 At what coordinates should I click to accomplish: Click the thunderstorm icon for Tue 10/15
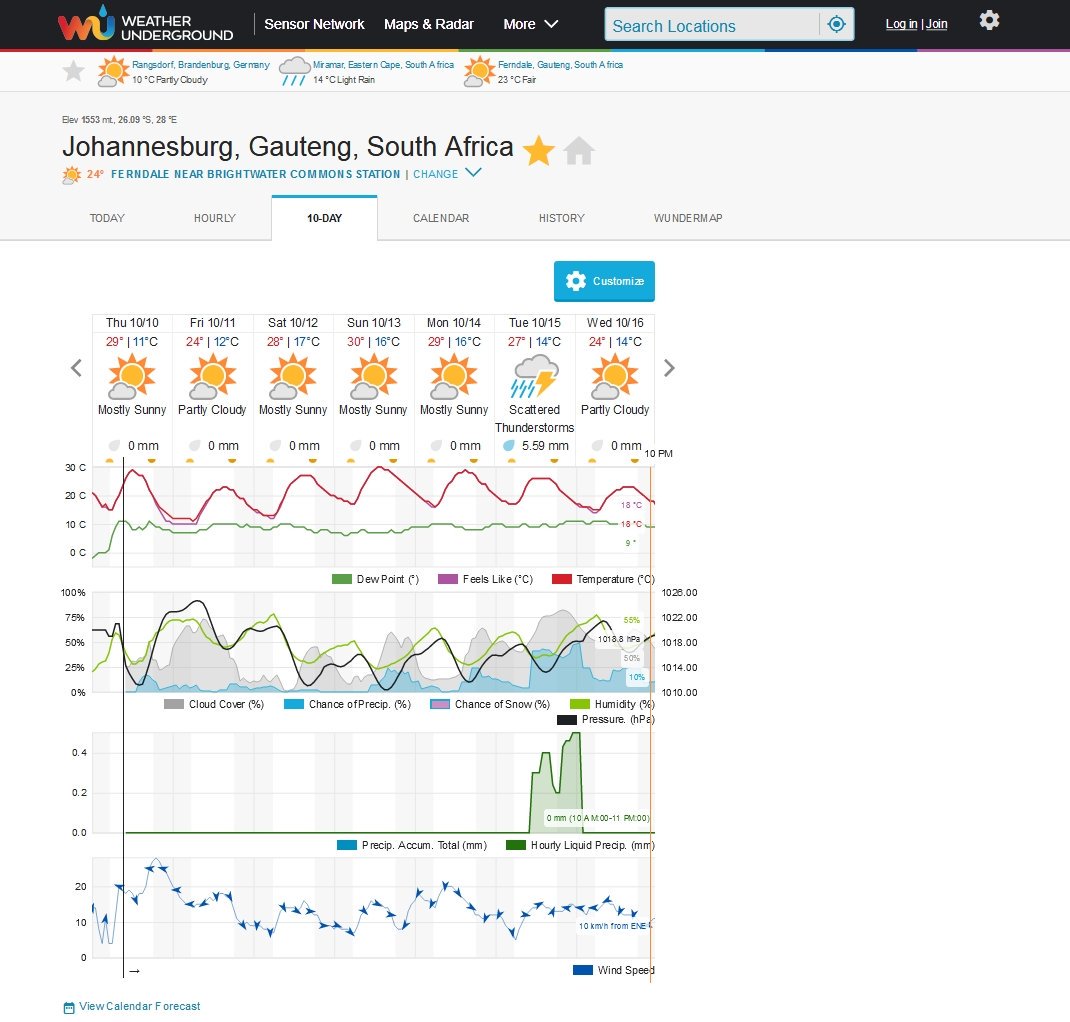[534, 378]
